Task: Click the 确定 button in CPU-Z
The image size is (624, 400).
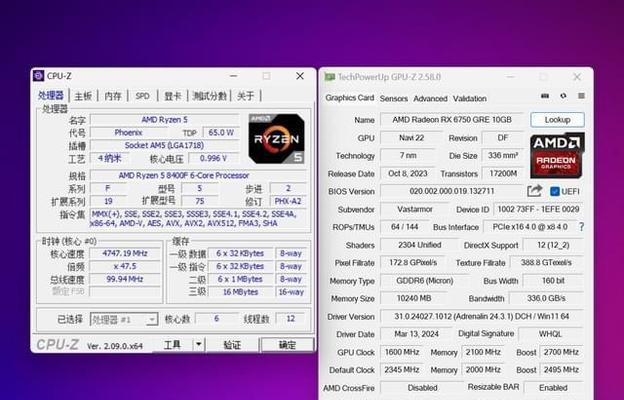Action: [287, 345]
